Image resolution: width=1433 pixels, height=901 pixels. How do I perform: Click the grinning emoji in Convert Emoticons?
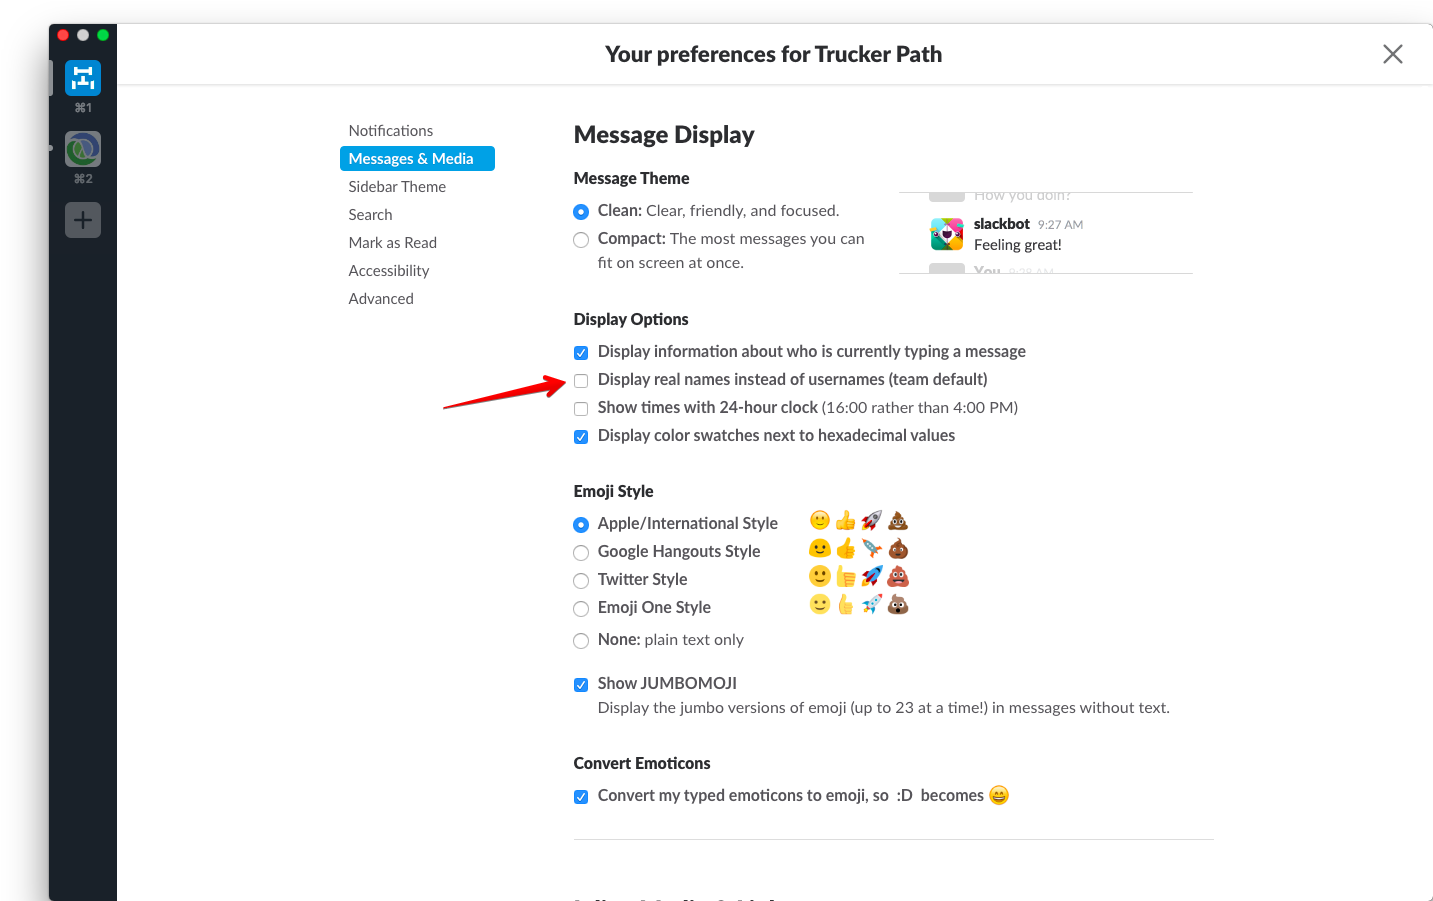point(999,795)
